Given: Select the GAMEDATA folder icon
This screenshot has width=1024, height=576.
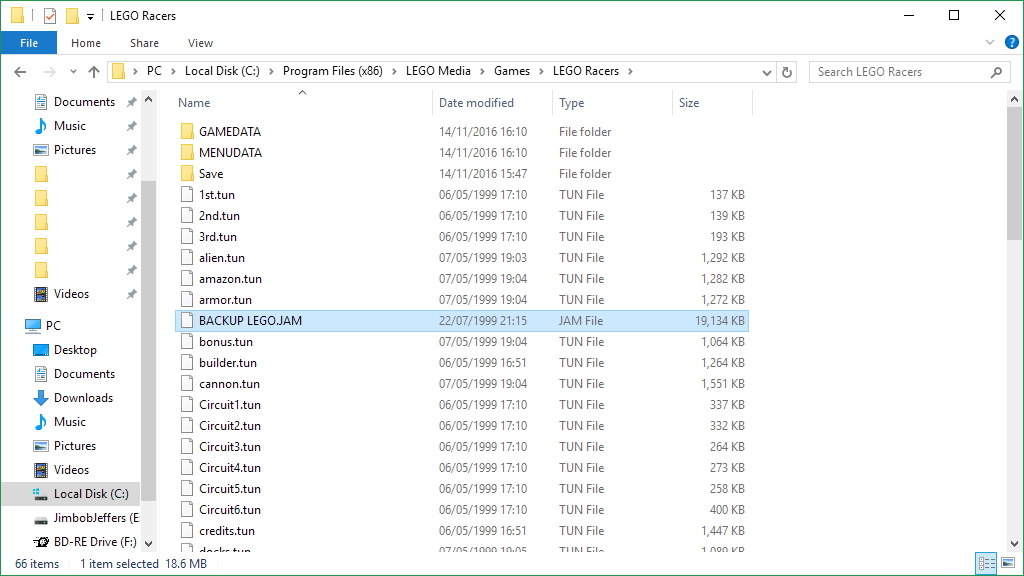Looking at the screenshot, I should [187, 131].
